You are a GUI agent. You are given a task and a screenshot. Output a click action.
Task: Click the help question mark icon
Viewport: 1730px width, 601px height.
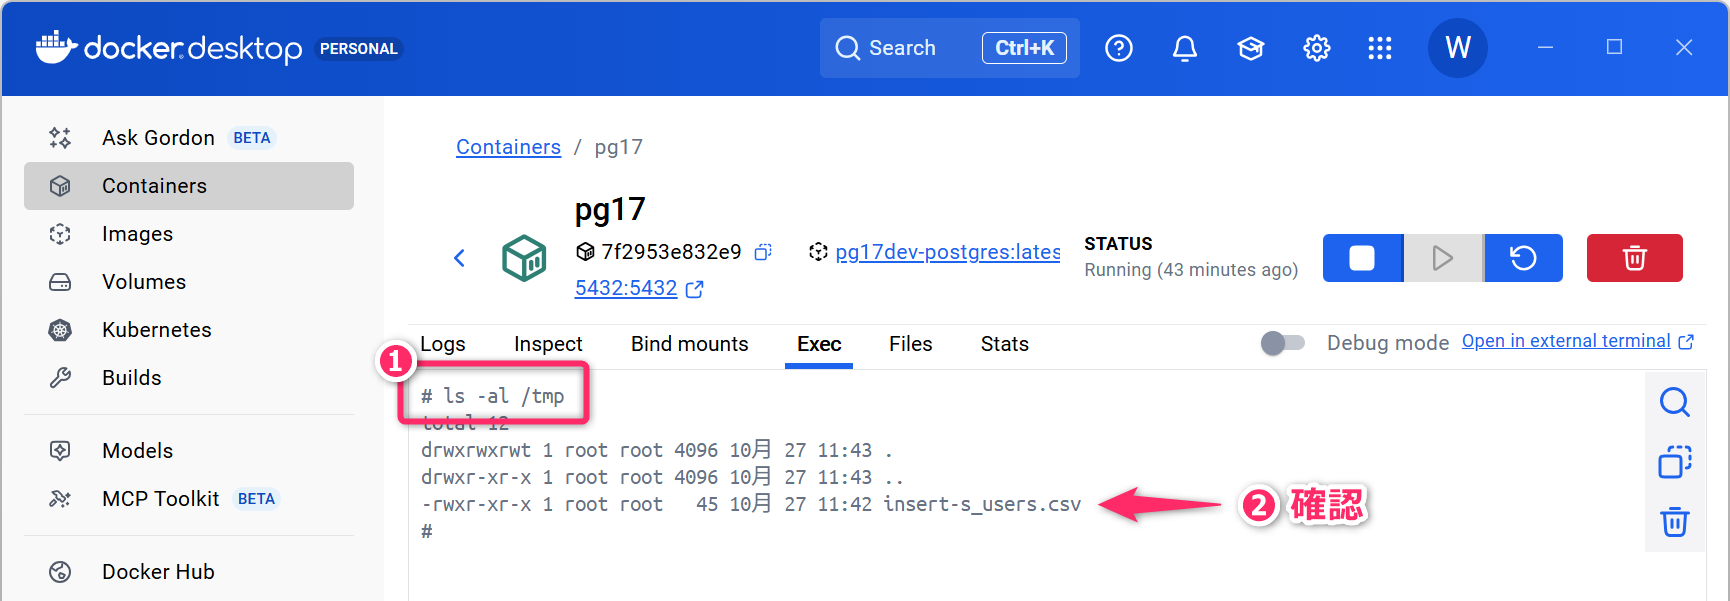pos(1118,48)
